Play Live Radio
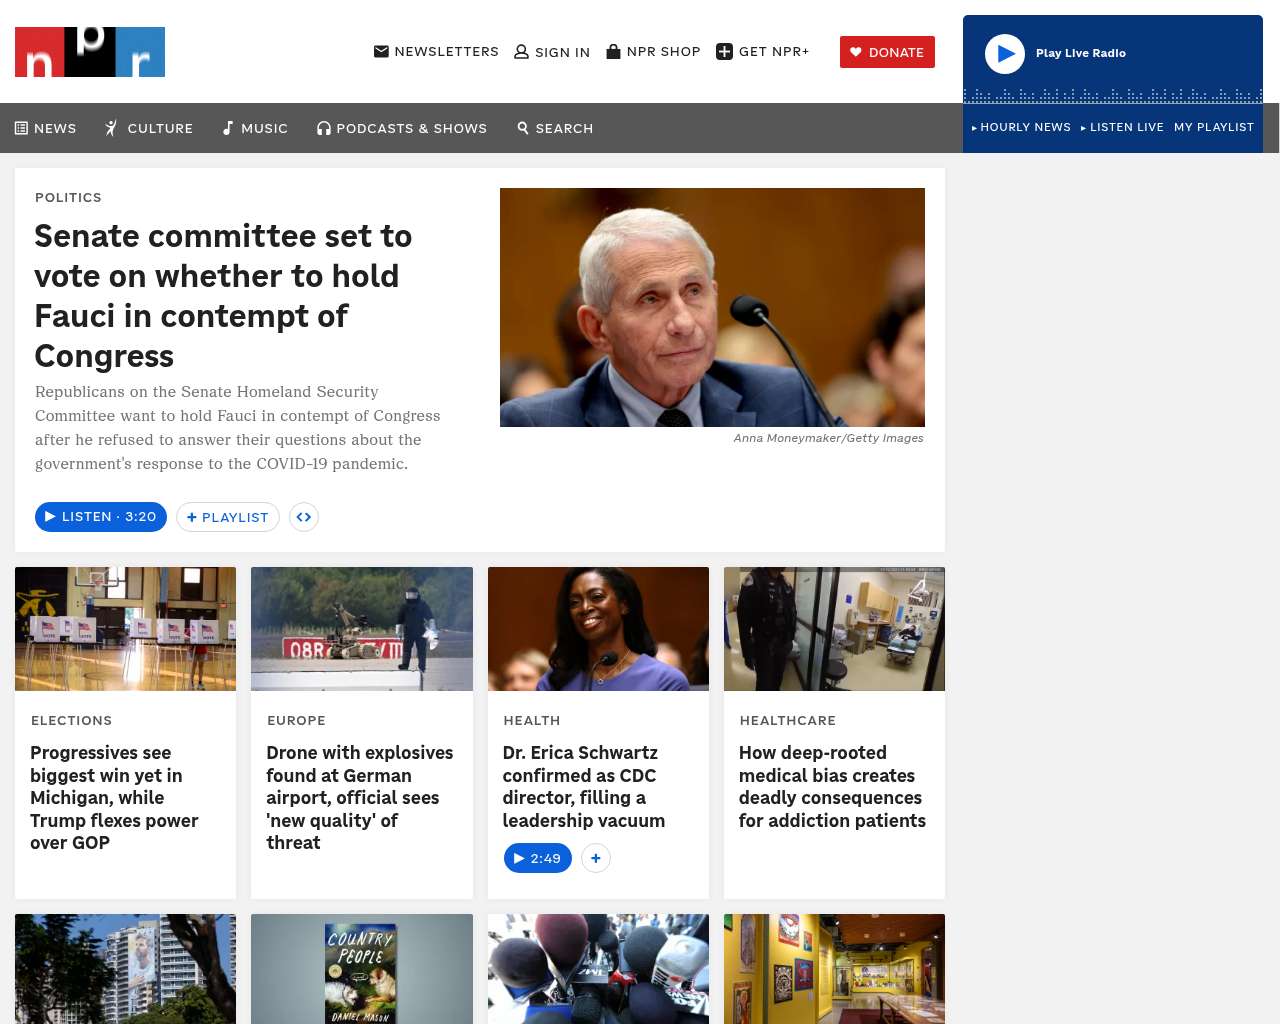The image size is (1280, 1024). point(1005,54)
